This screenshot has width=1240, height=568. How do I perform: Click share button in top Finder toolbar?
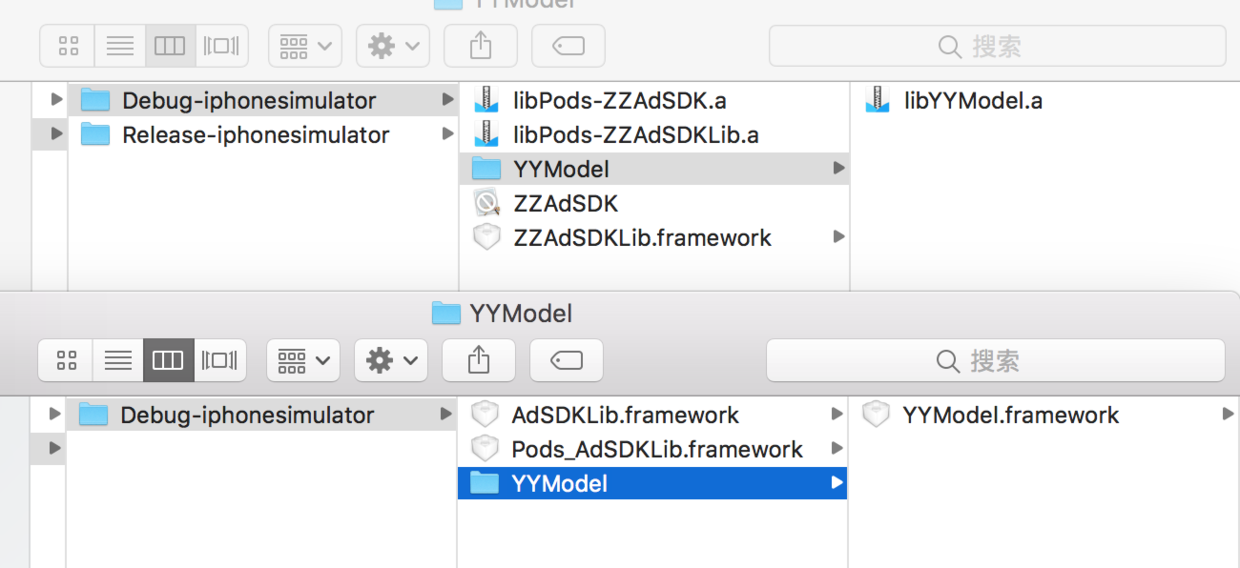tap(481, 46)
